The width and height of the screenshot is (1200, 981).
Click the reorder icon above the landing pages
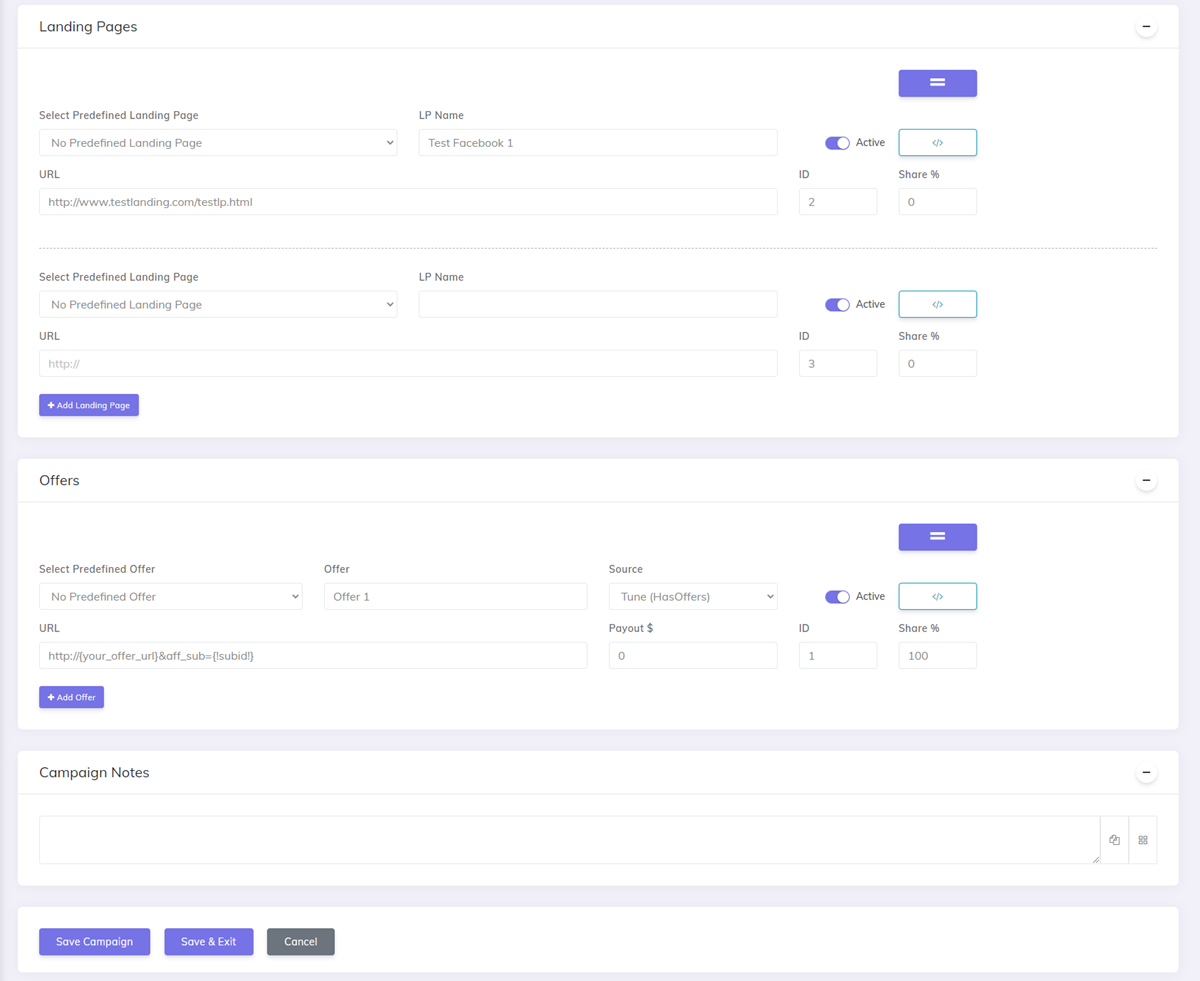click(x=937, y=83)
